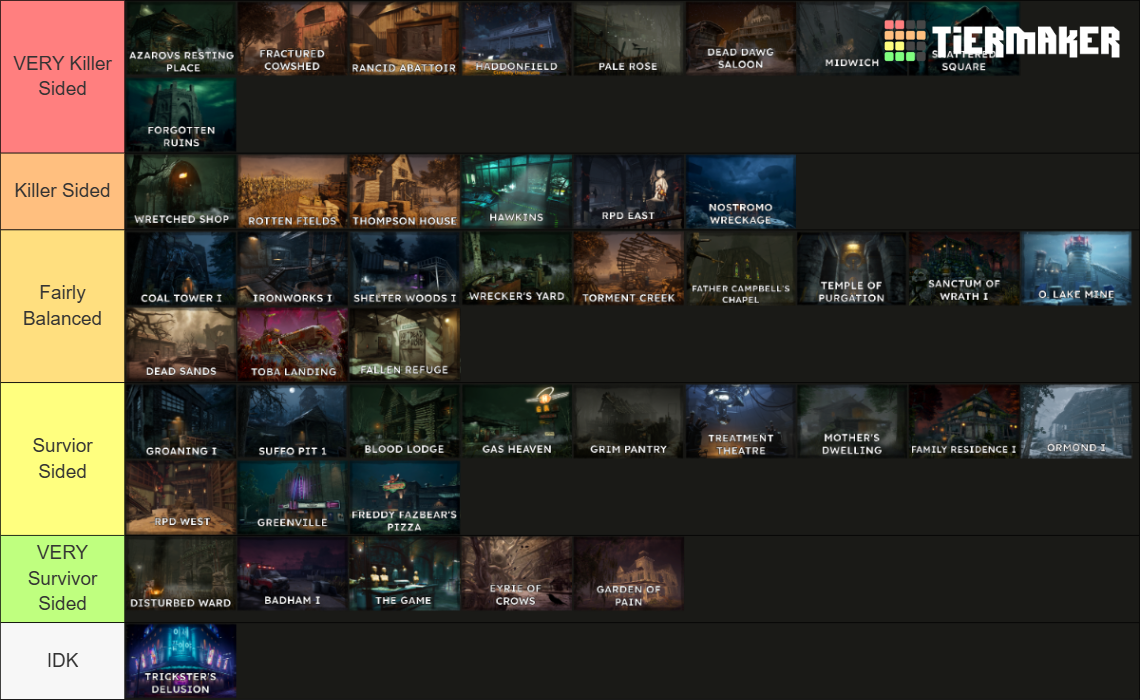1140x700 pixels.
Task: Select the Sanctum of Wrath I tile
Action: click(x=964, y=268)
